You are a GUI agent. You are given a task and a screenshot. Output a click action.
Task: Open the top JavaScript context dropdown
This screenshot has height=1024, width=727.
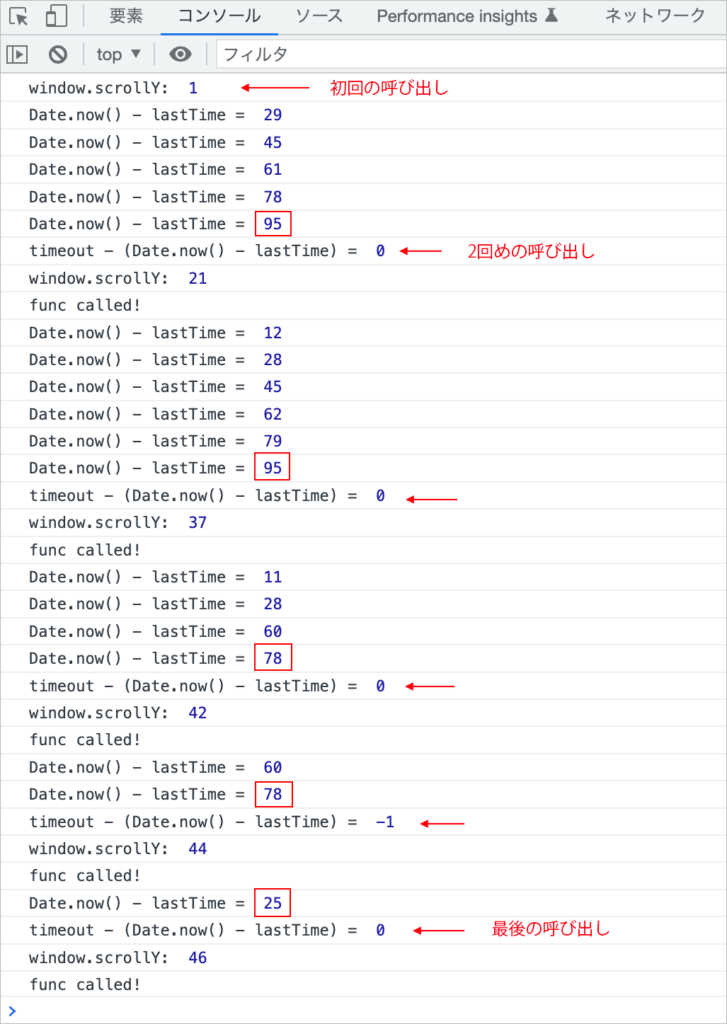pyautogui.click(x=119, y=54)
